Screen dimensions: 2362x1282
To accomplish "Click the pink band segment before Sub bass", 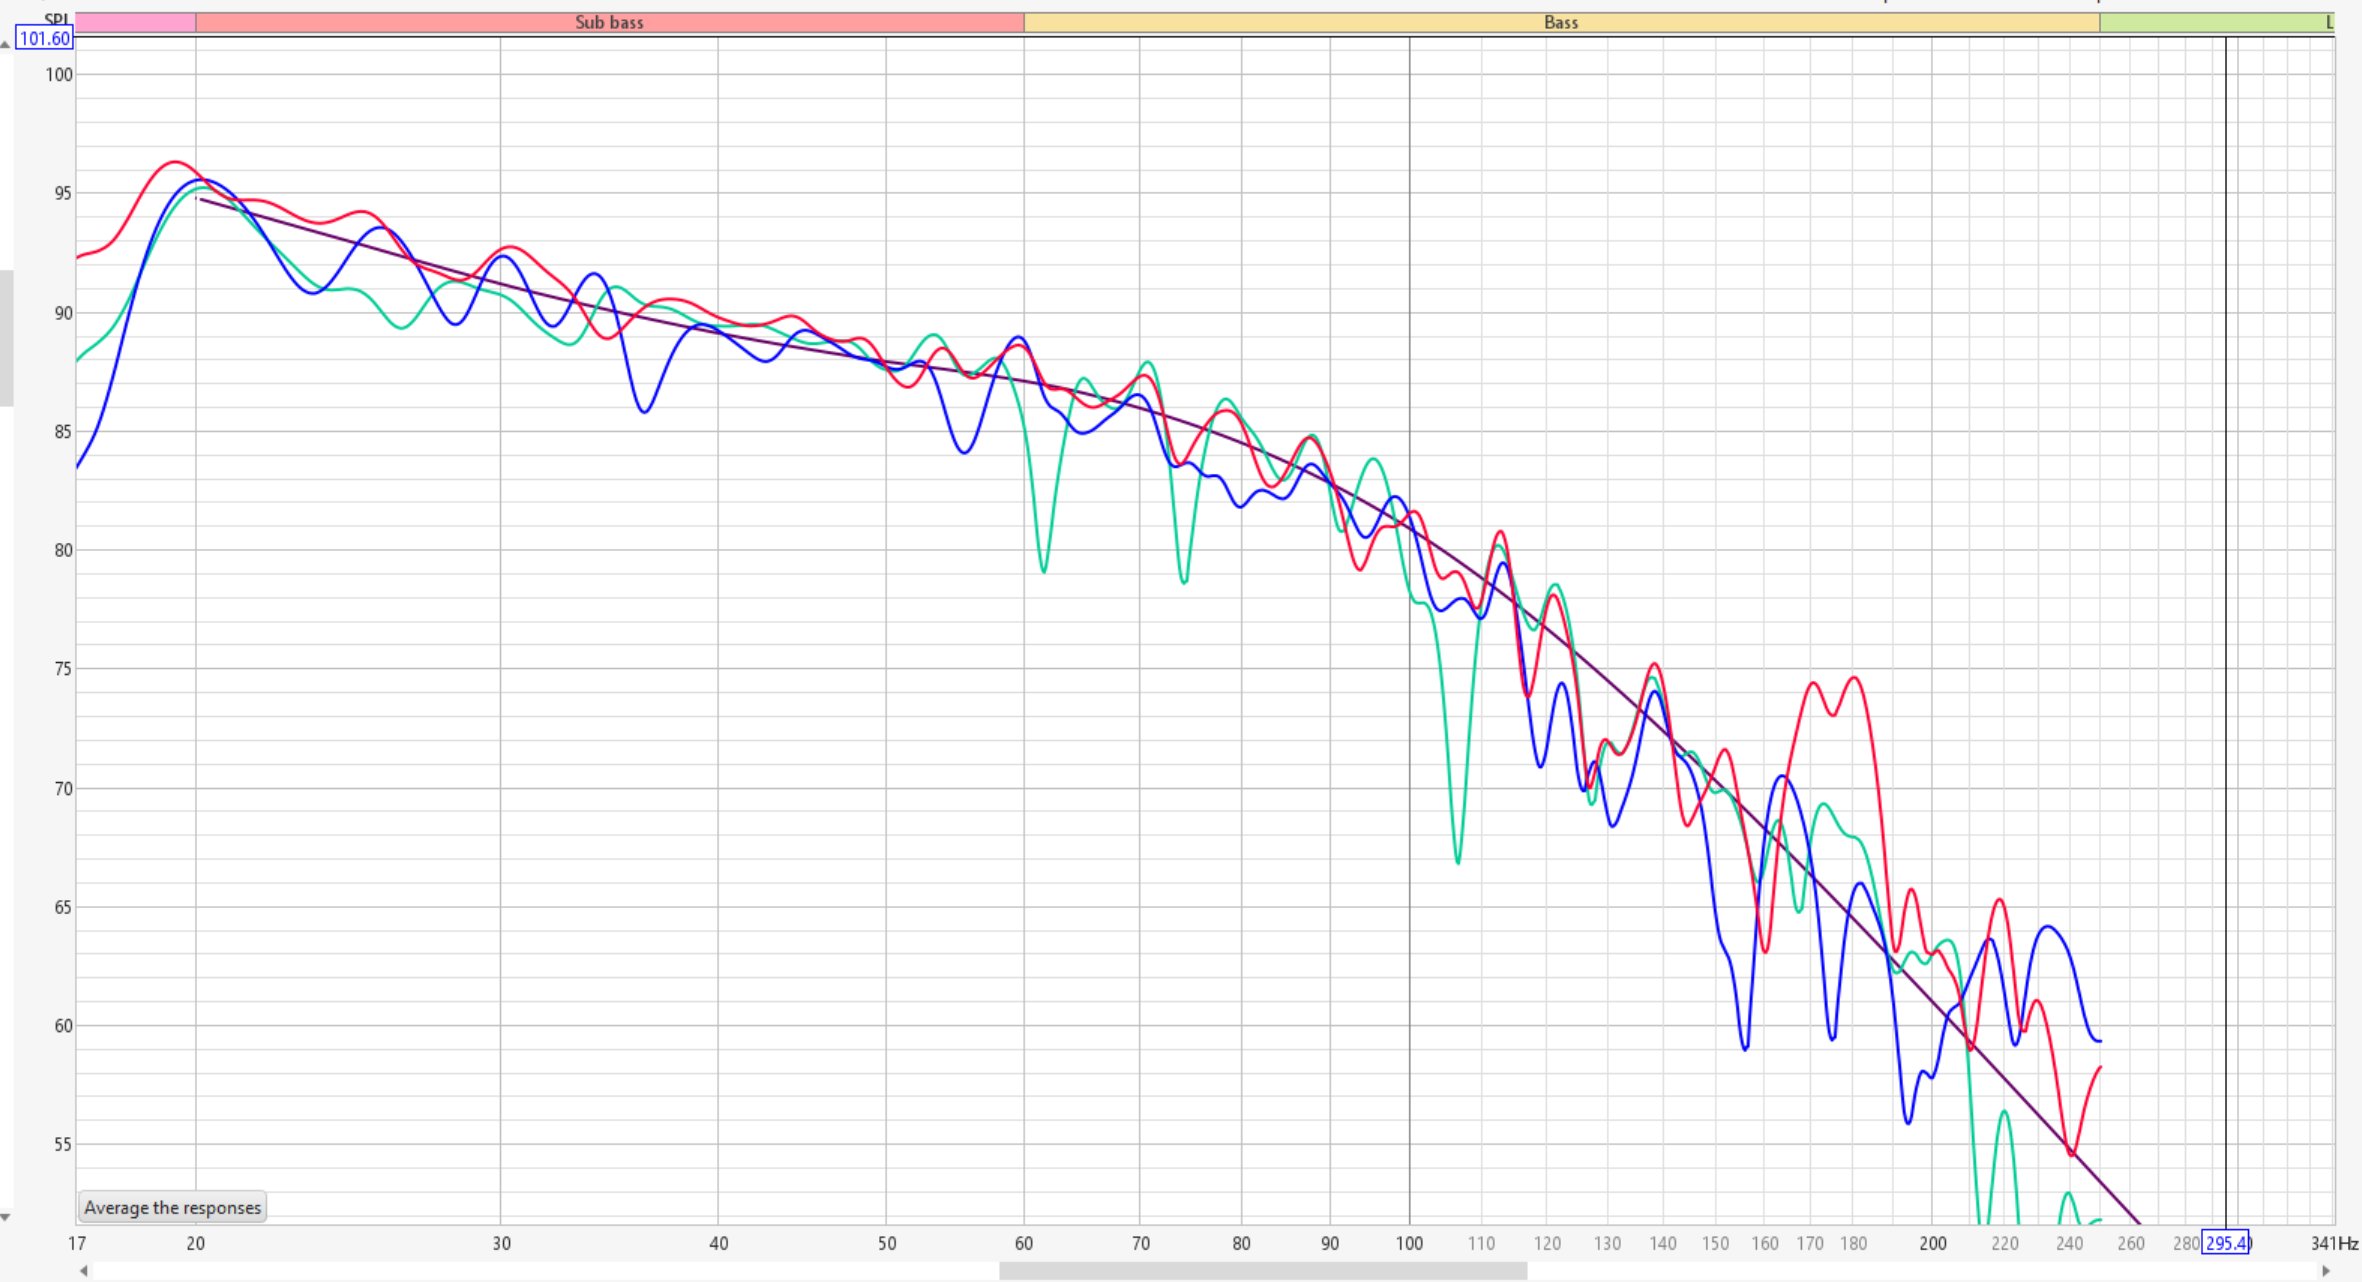I will point(136,22).
